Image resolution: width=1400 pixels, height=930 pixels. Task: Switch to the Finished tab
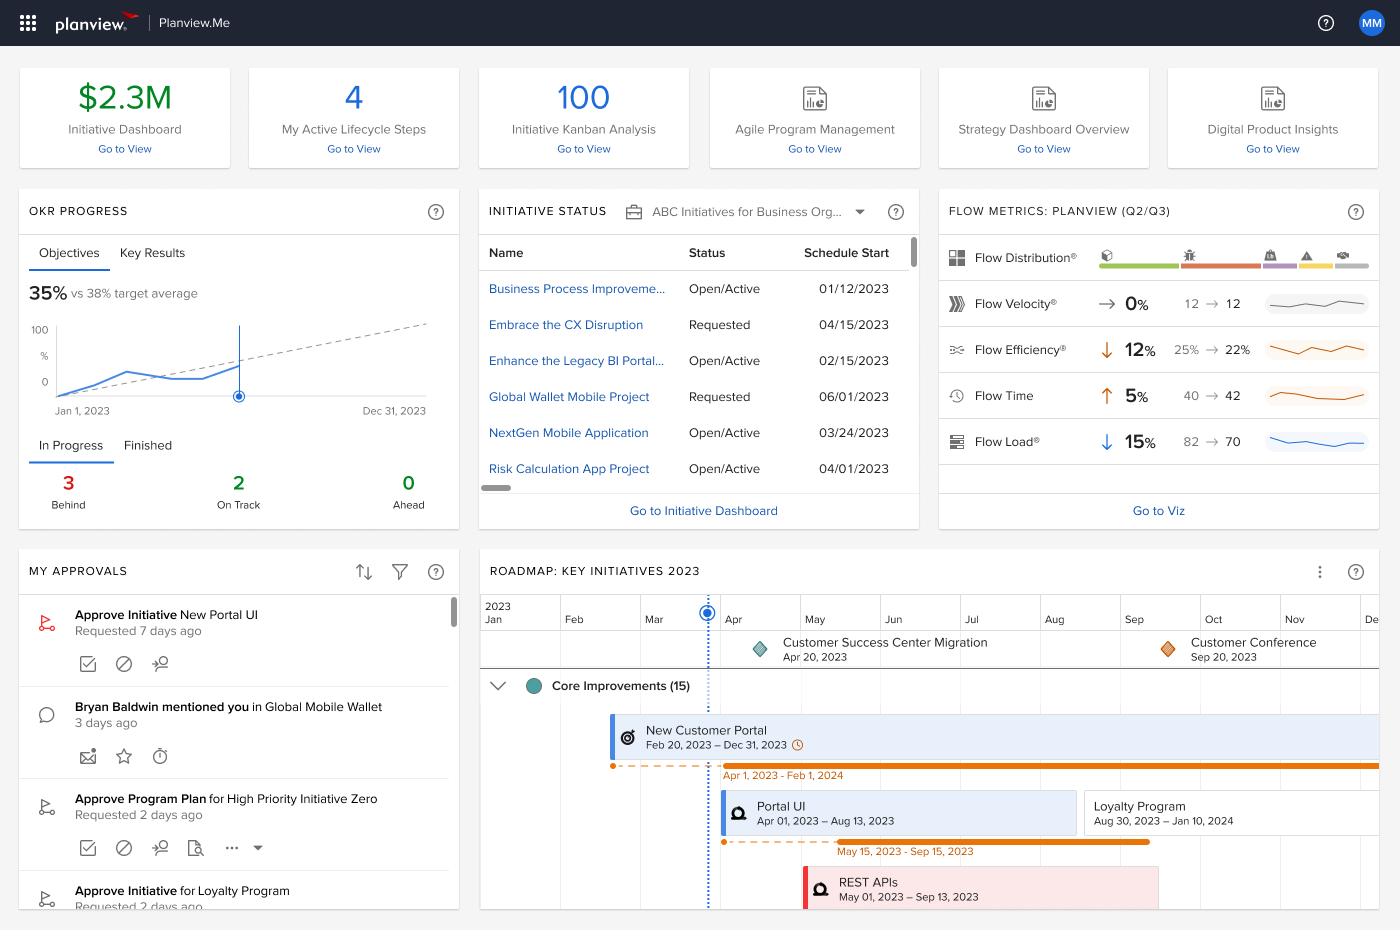148,446
